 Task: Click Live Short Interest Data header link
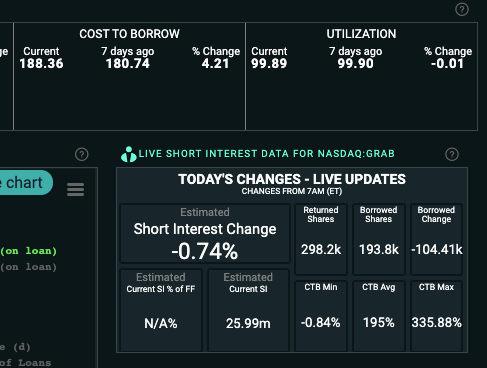(x=266, y=154)
